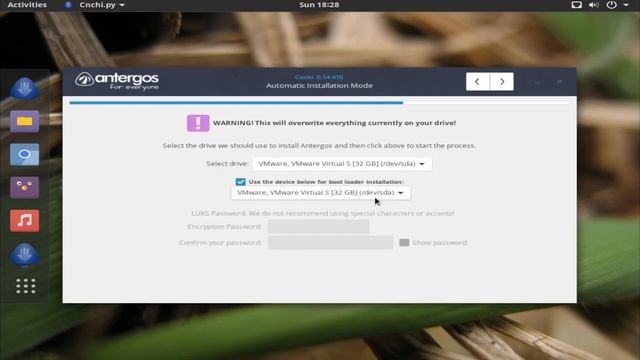
Task: Click the network status icon in top bar
Action: coord(576,5)
